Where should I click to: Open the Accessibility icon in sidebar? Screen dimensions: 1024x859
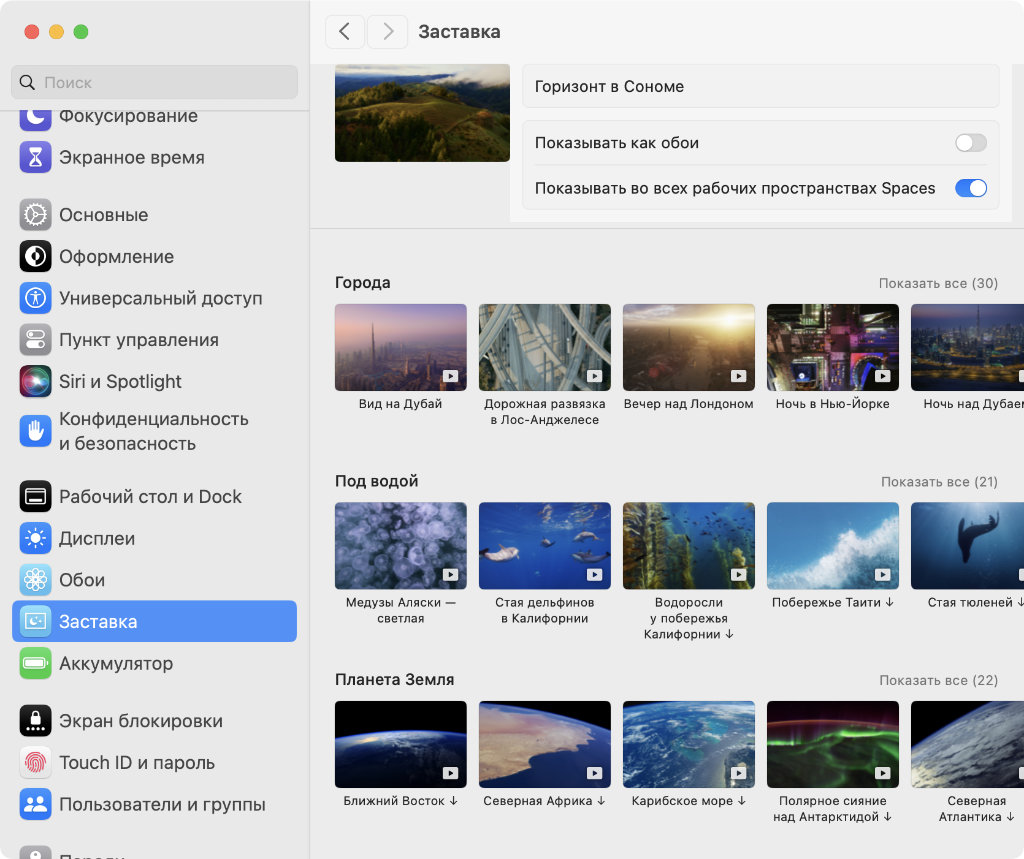click(36, 298)
